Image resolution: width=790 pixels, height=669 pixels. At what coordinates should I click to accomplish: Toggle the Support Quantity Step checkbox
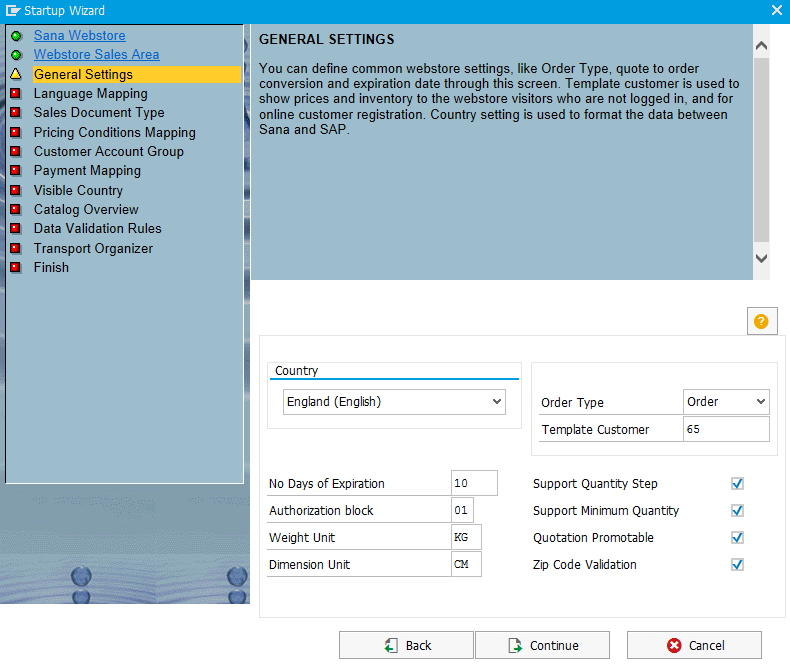coord(737,484)
